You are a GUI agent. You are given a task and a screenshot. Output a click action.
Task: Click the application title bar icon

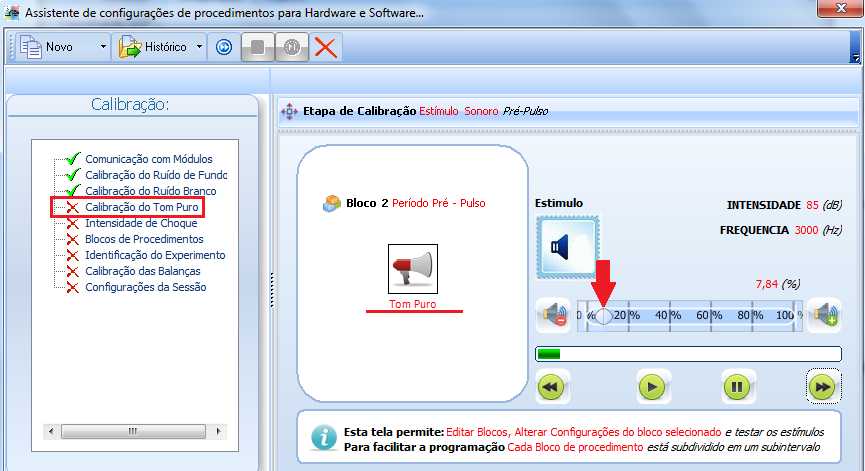pyautogui.click(x=12, y=12)
